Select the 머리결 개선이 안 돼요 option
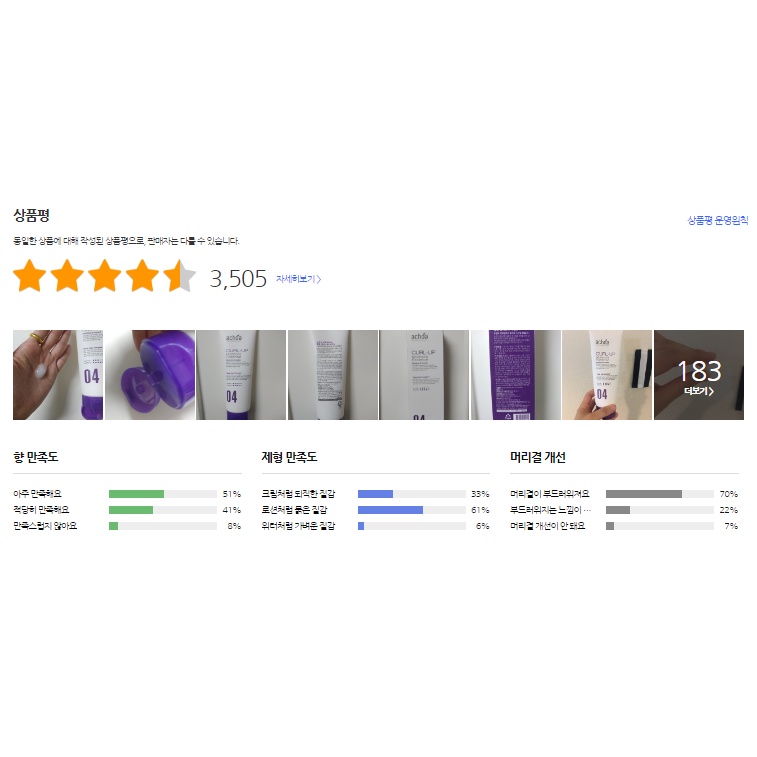757x757 pixels. click(x=547, y=526)
